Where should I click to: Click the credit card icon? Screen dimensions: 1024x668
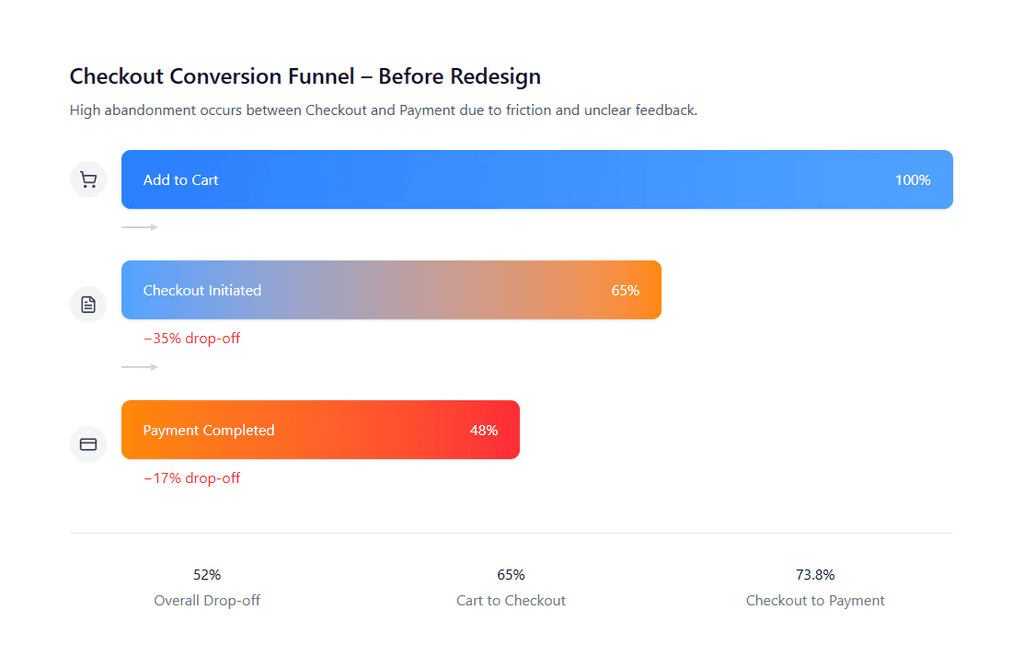tap(88, 444)
